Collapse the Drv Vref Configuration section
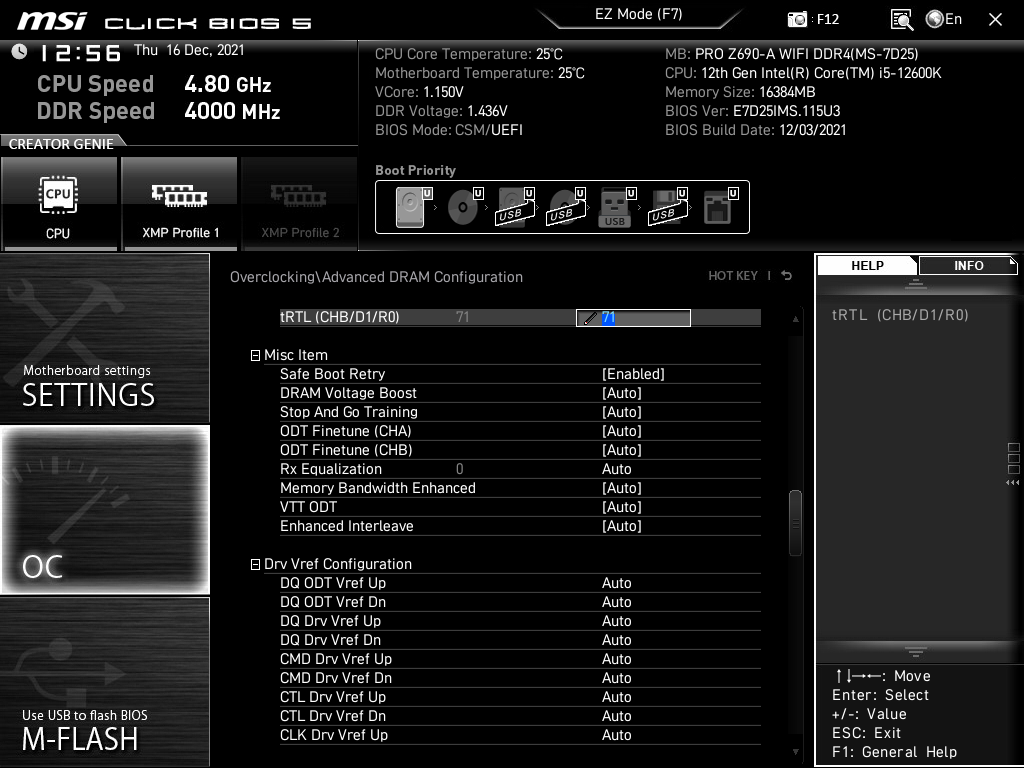Viewport: 1024px width, 768px height. 255,564
